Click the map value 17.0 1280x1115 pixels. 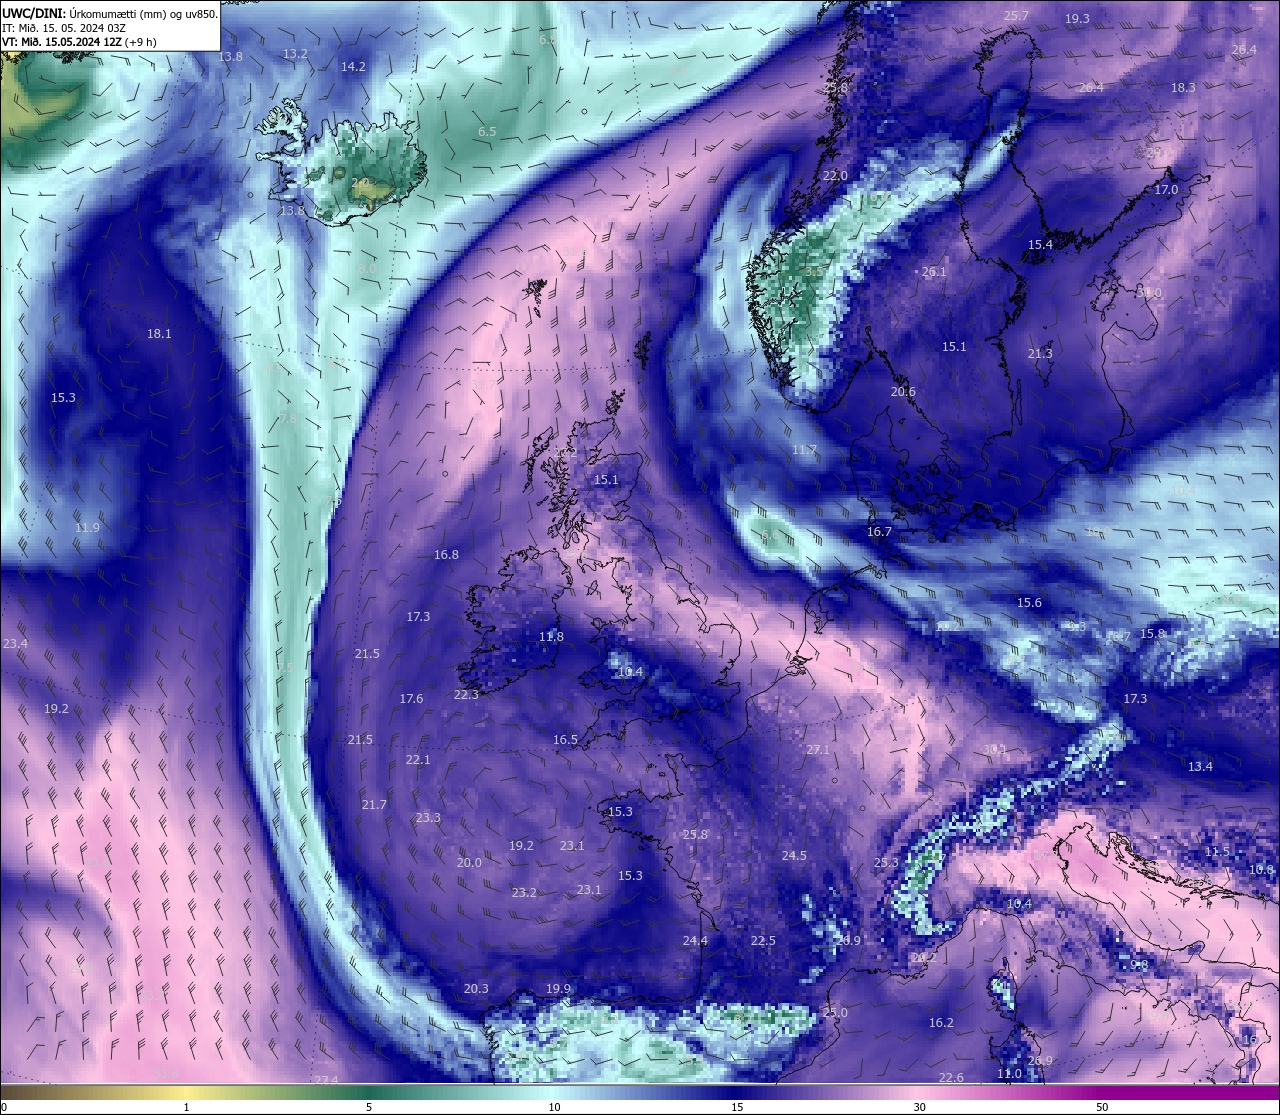[1167, 190]
